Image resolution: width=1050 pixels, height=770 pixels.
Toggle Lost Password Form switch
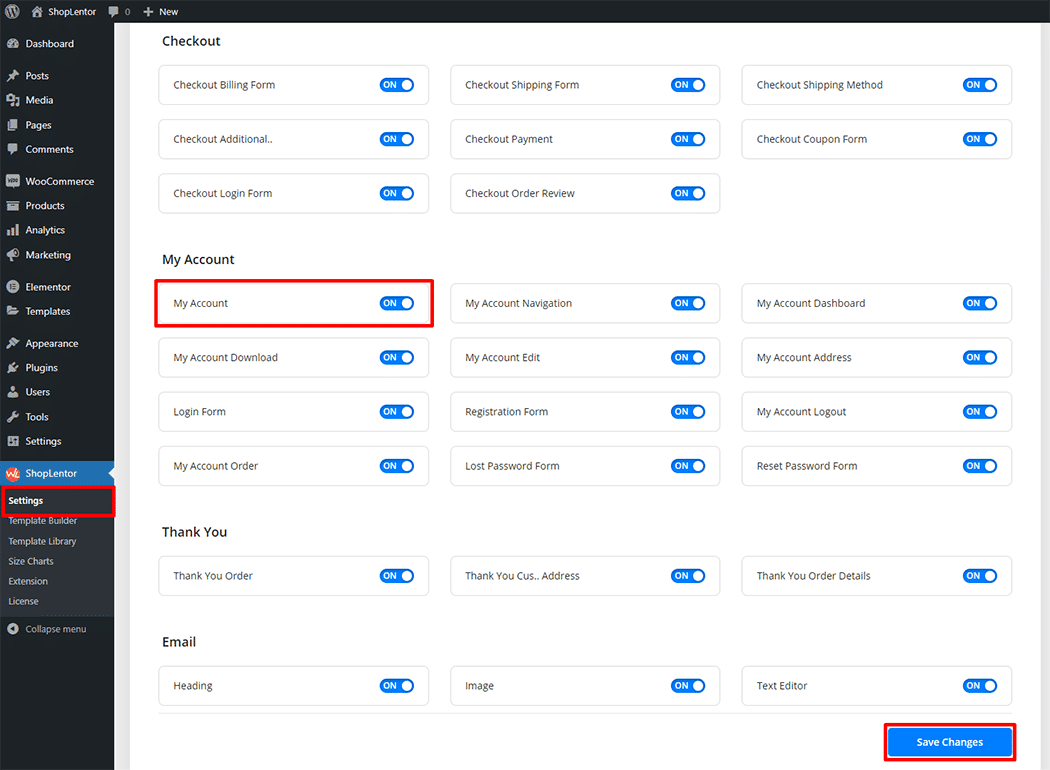click(688, 466)
